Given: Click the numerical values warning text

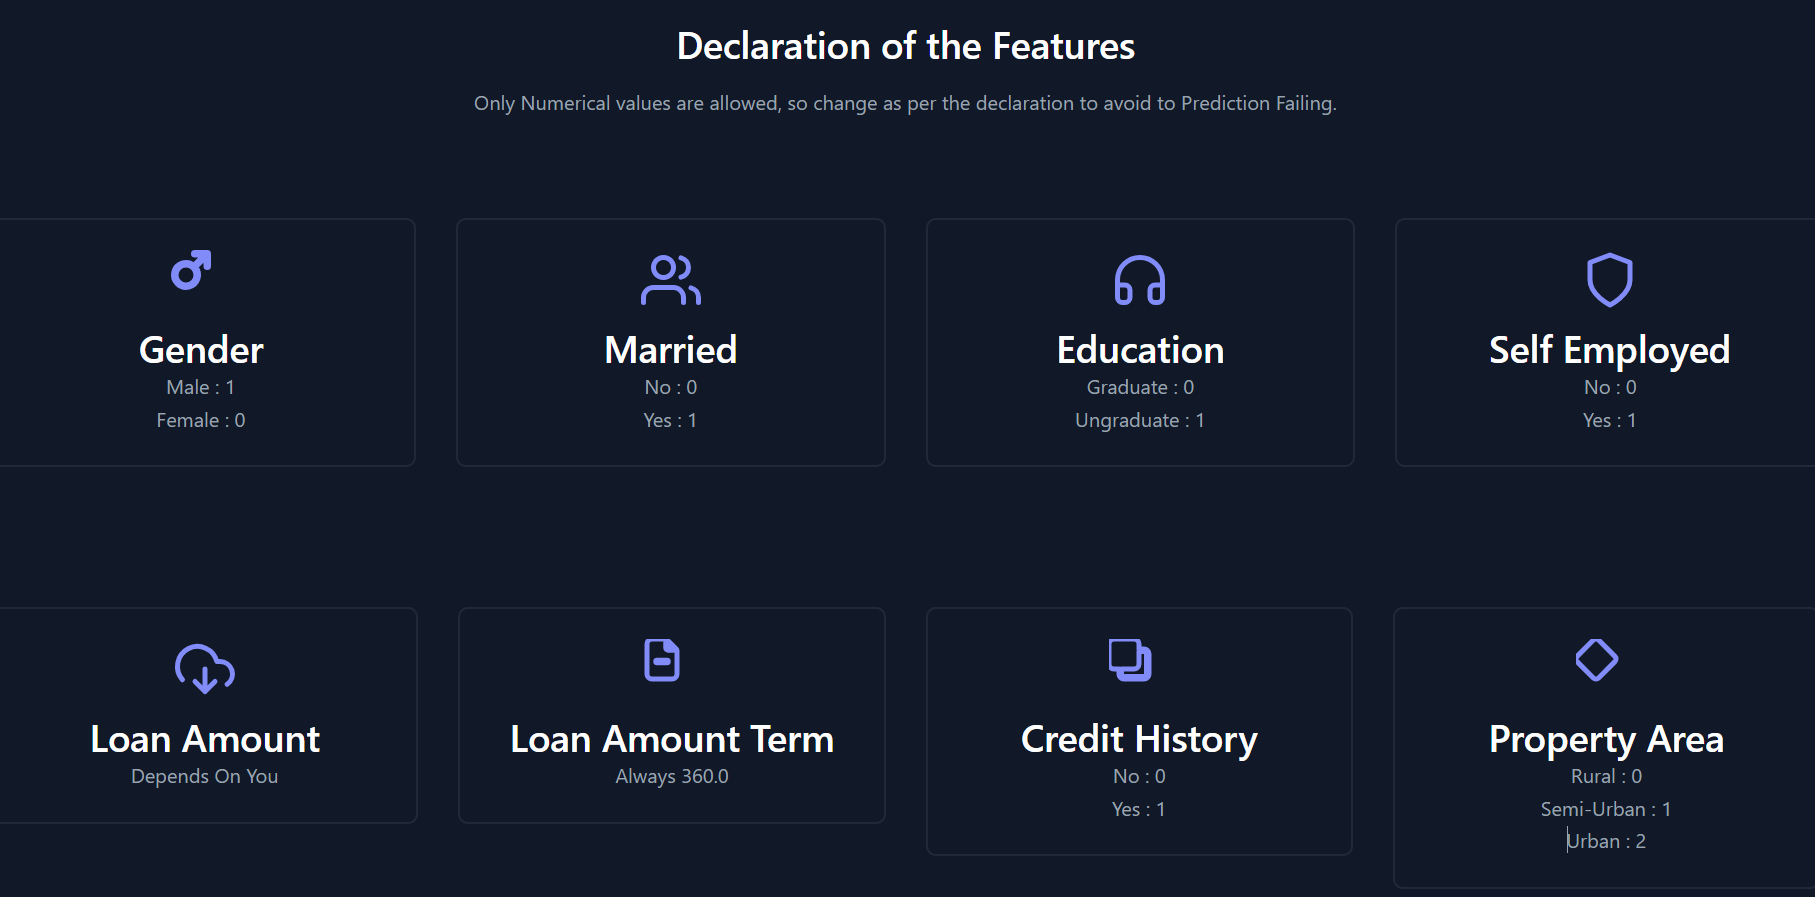Looking at the screenshot, I should tap(905, 103).
